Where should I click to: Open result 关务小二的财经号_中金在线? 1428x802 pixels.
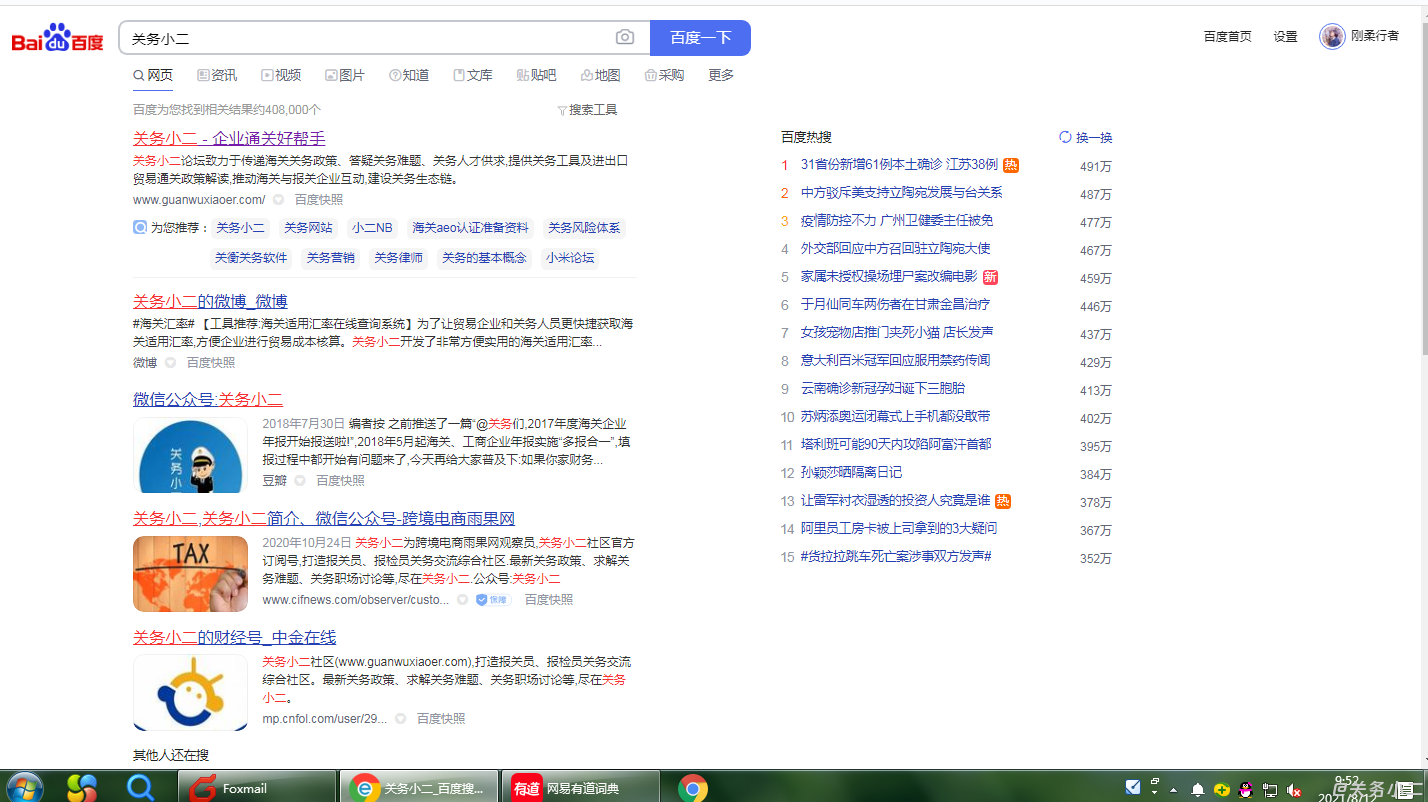[x=234, y=637]
